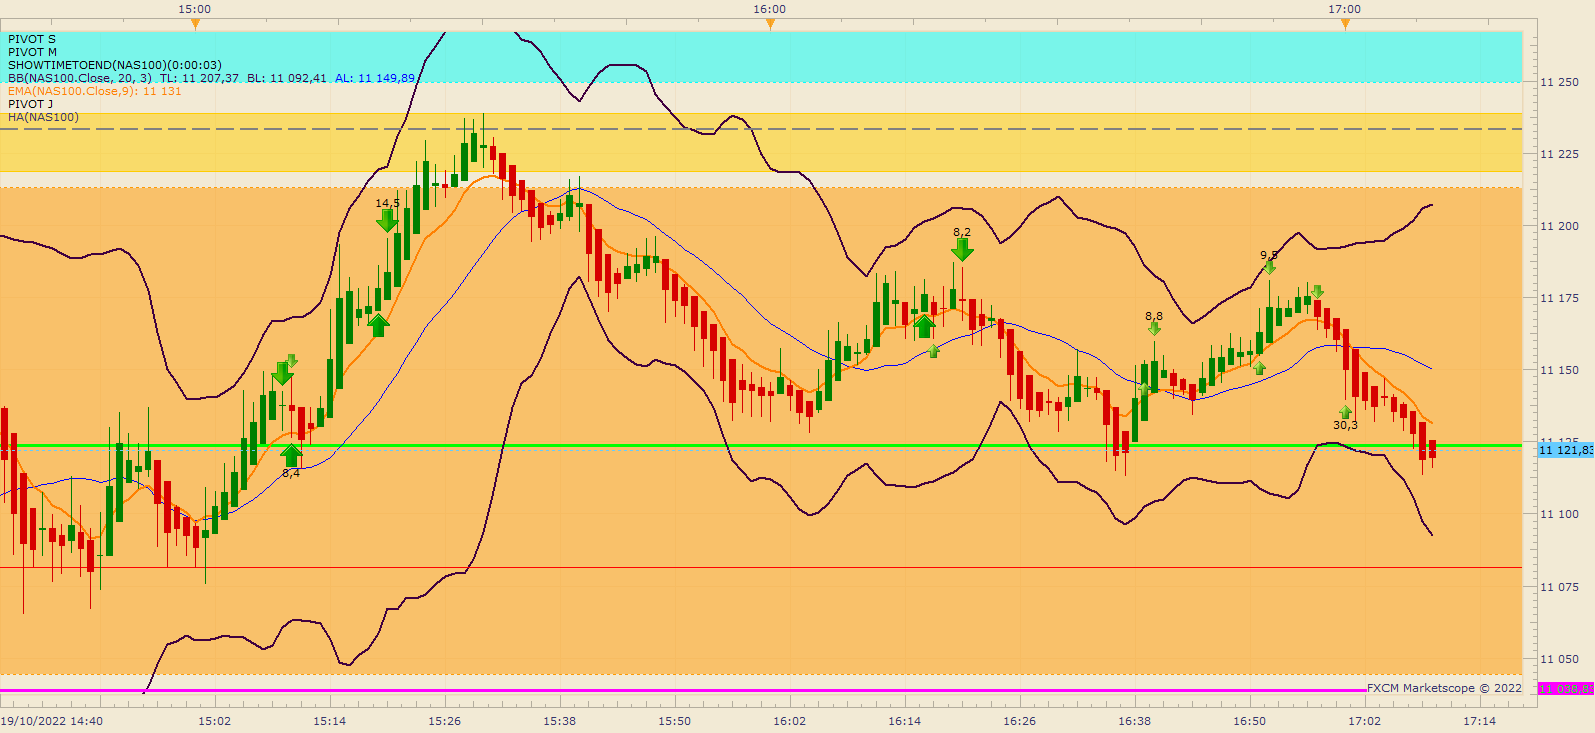The image size is (1595, 733).
Task: Click the green down arrow labeled 14,5
Action: [387, 221]
